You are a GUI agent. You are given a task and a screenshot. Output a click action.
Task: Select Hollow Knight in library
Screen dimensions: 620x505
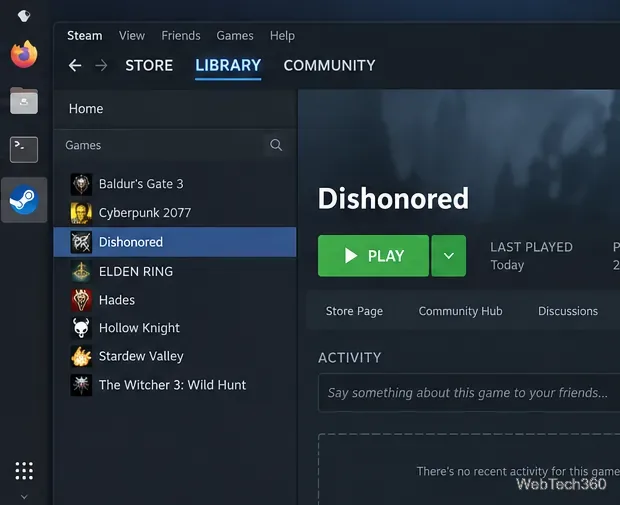(175, 328)
